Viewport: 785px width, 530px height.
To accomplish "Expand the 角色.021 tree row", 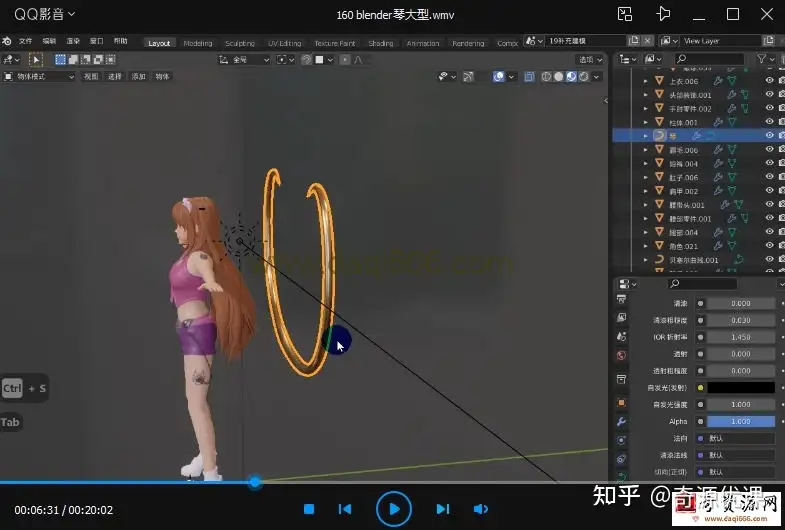I will tap(645, 246).
